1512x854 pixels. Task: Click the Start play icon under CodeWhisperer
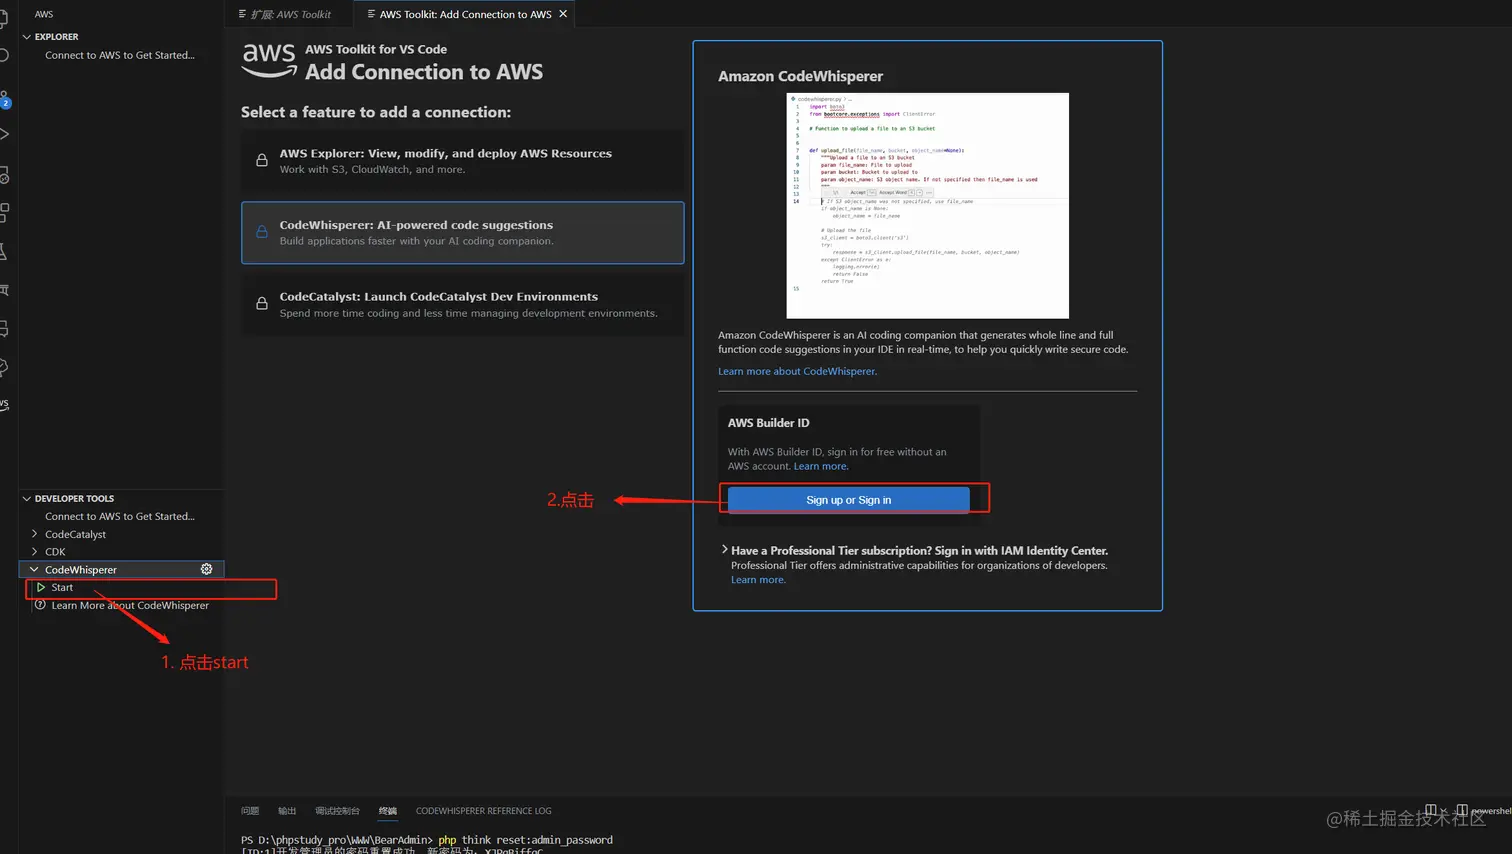click(x=40, y=587)
